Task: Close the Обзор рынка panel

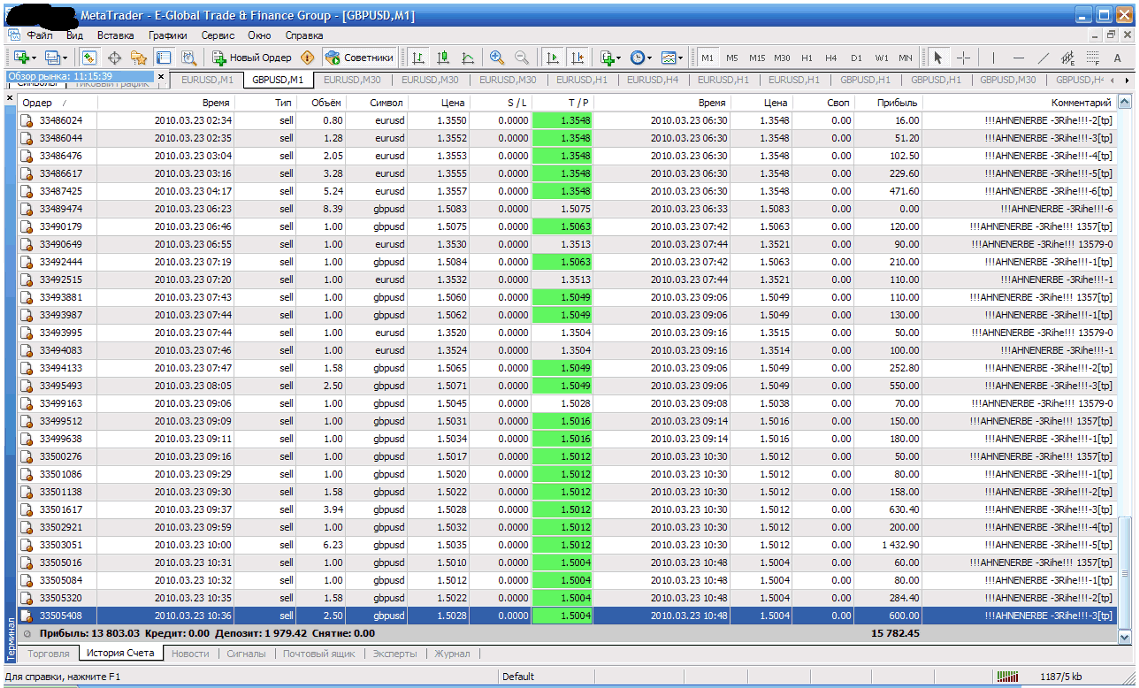Action: click(161, 76)
